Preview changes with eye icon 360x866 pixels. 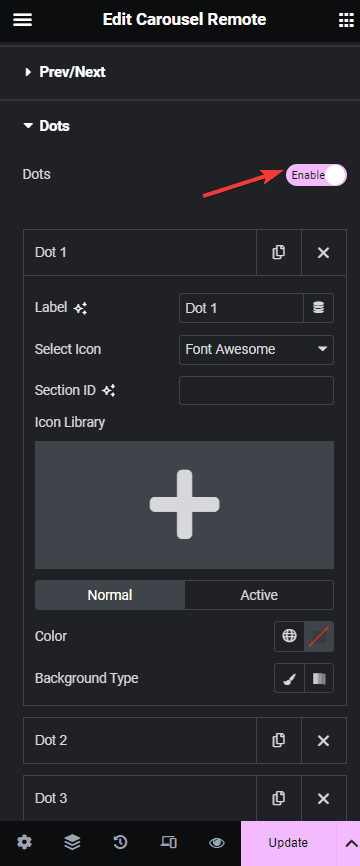coord(217,843)
